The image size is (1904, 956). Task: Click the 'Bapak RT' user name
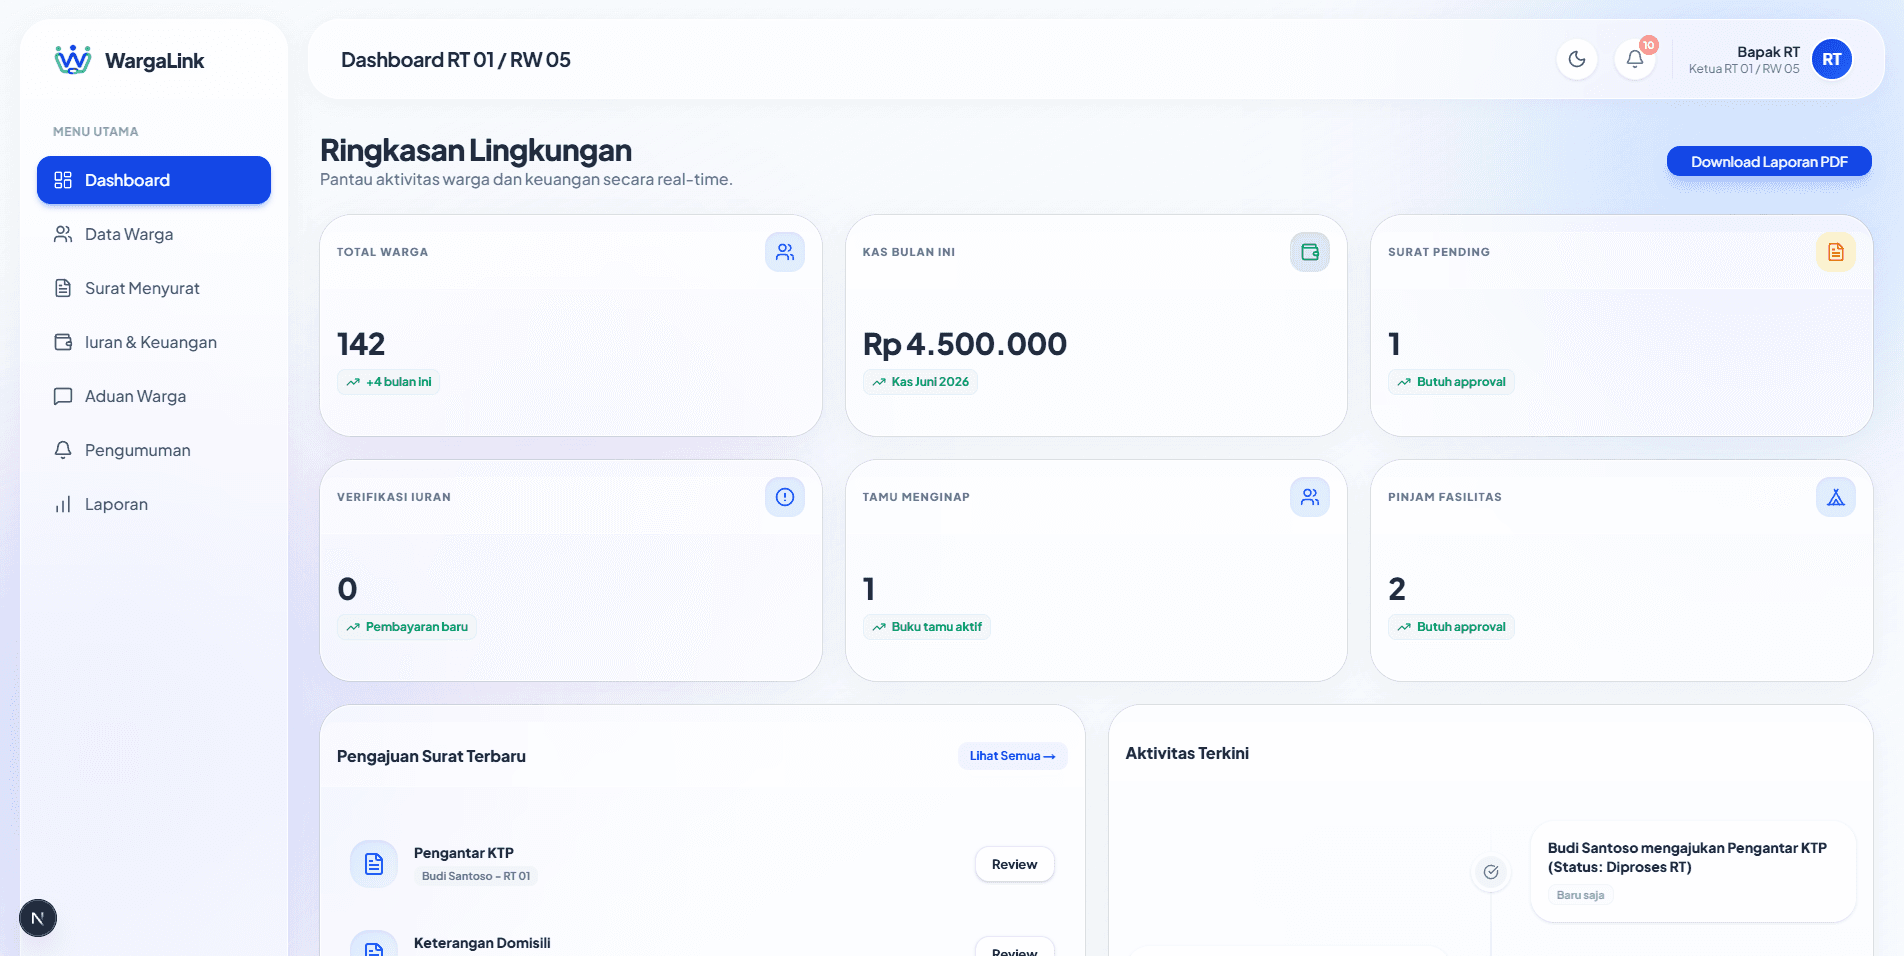(x=1768, y=52)
